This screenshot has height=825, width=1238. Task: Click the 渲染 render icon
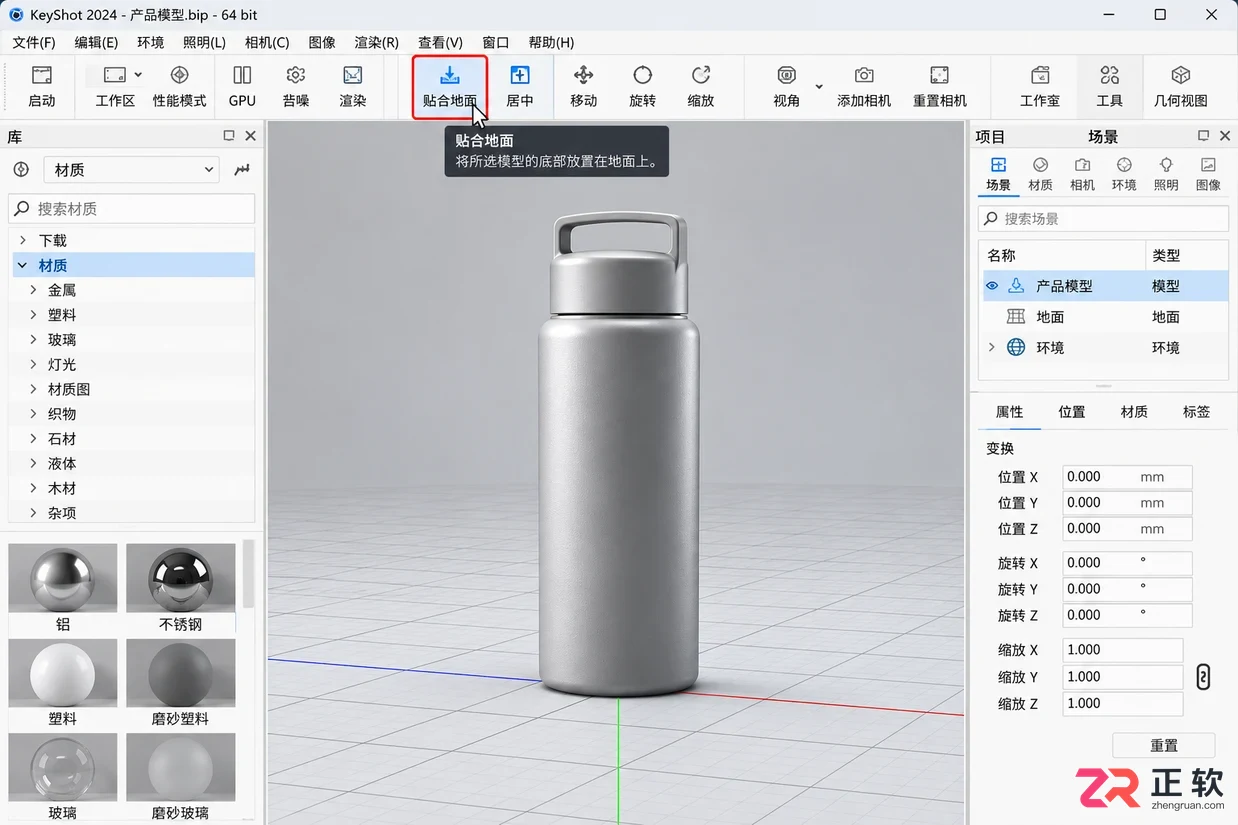tap(352, 87)
